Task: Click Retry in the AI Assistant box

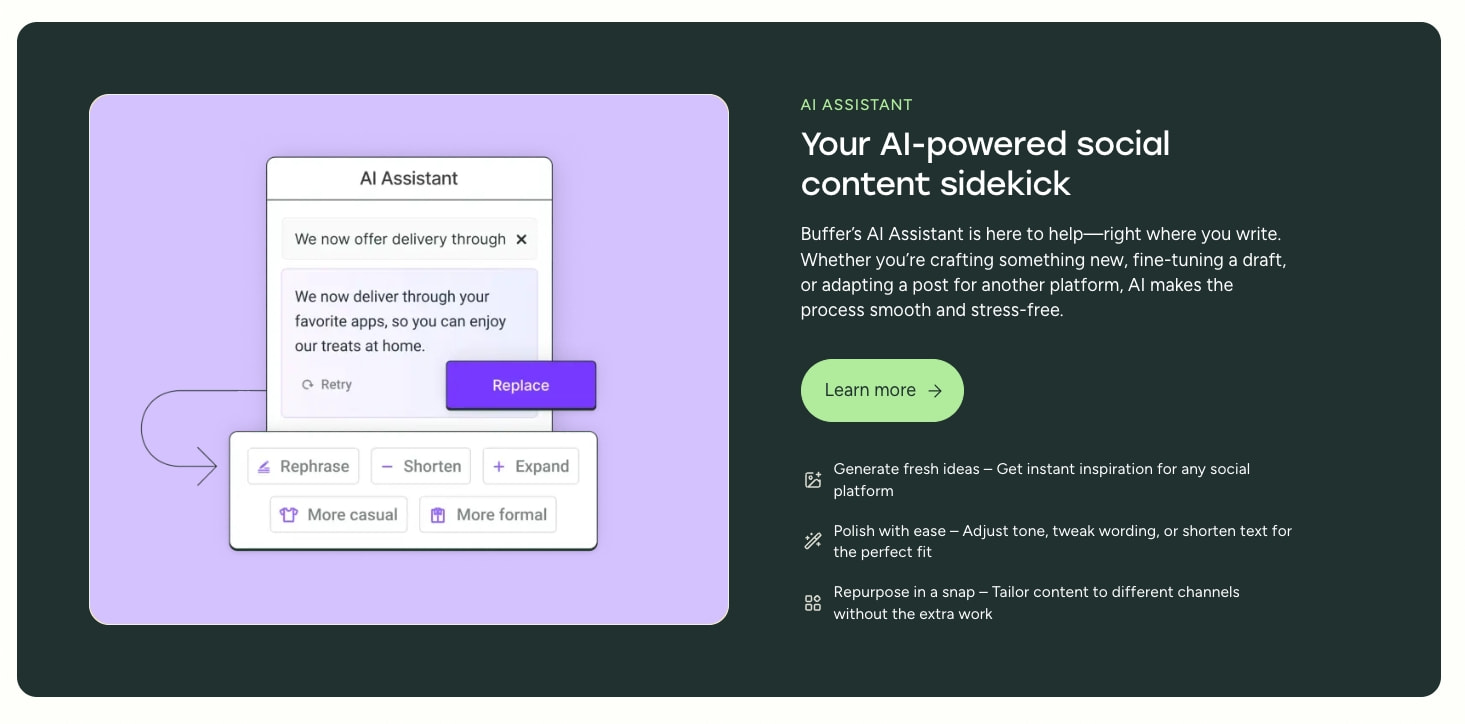Action: point(327,385)
